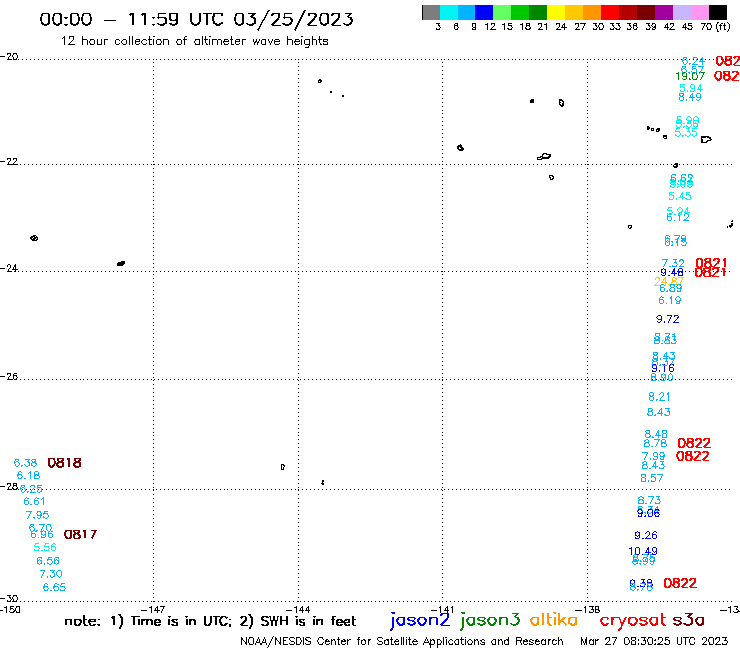The height and width of the screenshot is (650, 740).
Task: Click the legend unit label '(ft)'
Action: pos(722,27)
